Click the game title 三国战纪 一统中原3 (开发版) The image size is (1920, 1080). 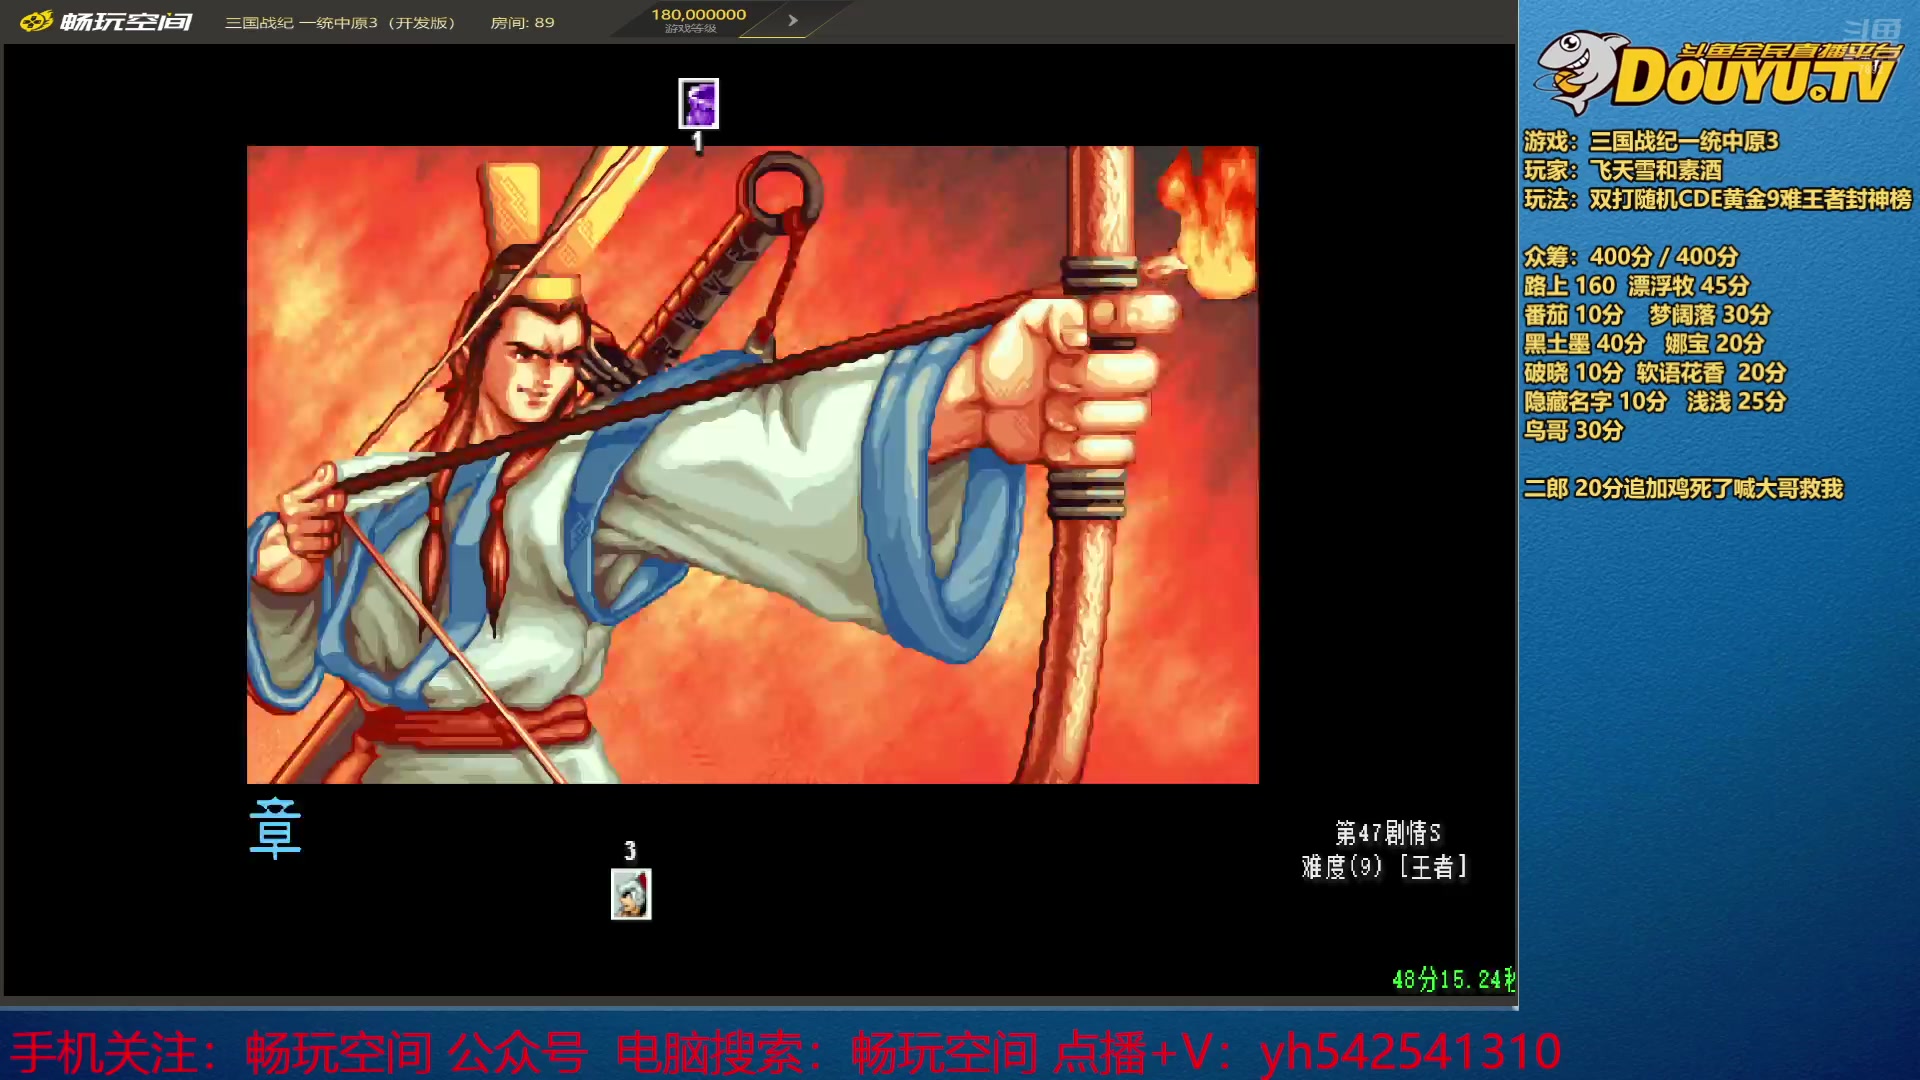(x=340, y=22)
